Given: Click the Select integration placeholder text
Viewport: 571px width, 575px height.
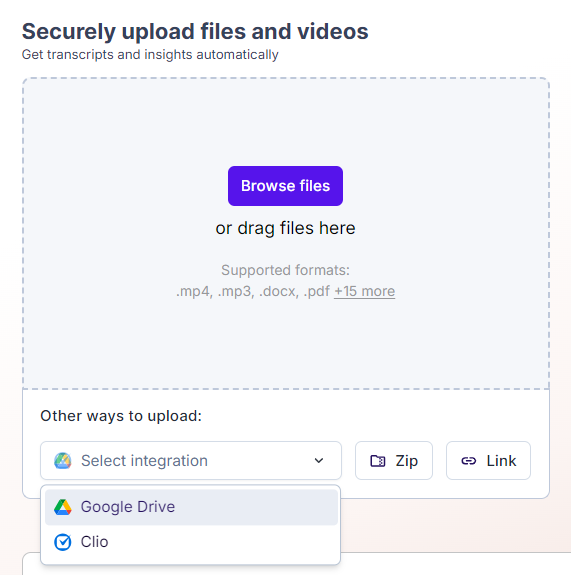Looking at the screenshot, I should tap(144, 461).
